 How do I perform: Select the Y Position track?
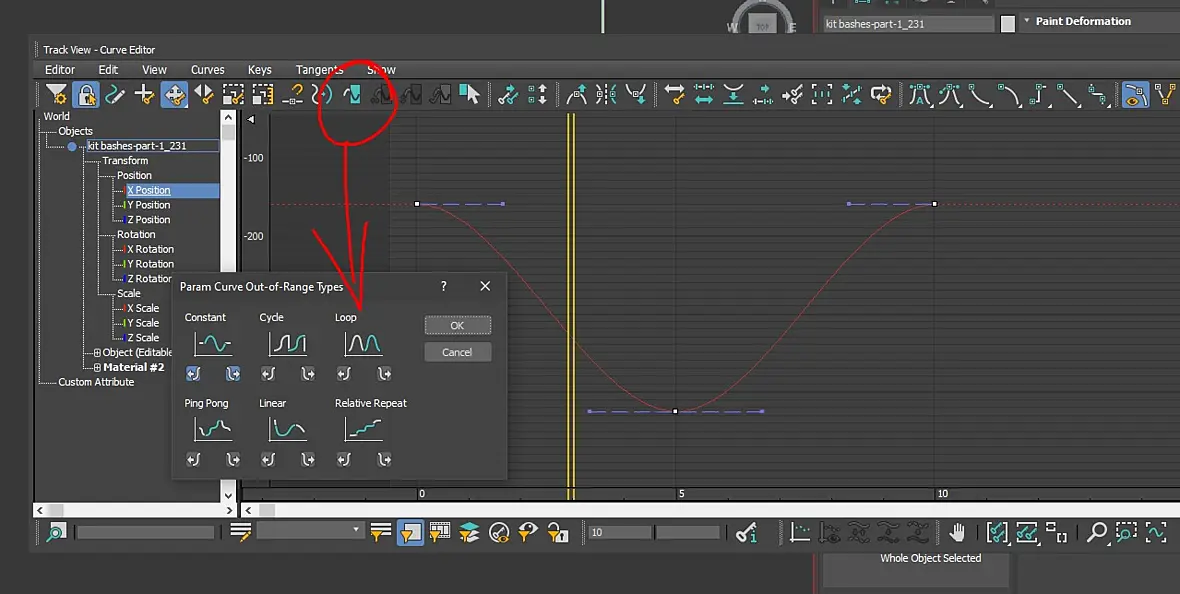point(148,205)
